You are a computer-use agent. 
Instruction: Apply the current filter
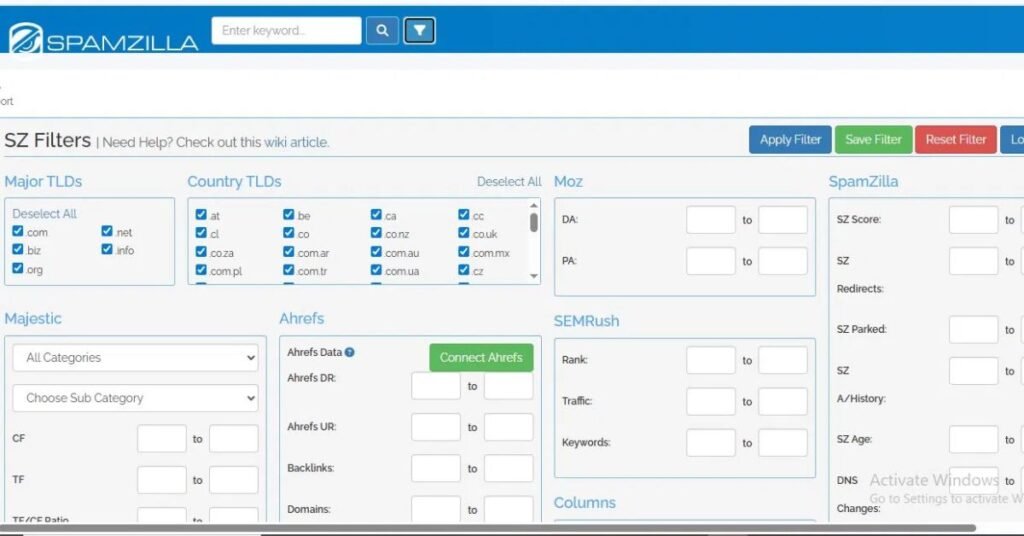pyautogui.click(x=790, y=140)
